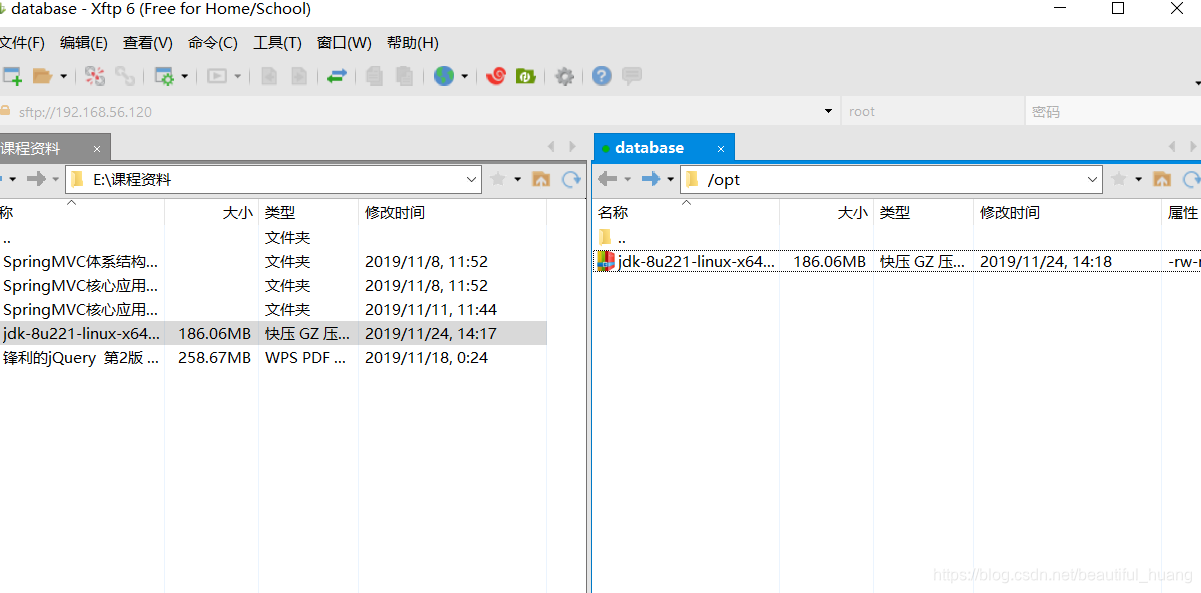Expand dropdown arrow next to Open folder icon
Image resolution: width=1201 pixels, height=593 pixels.
(63, 76)
